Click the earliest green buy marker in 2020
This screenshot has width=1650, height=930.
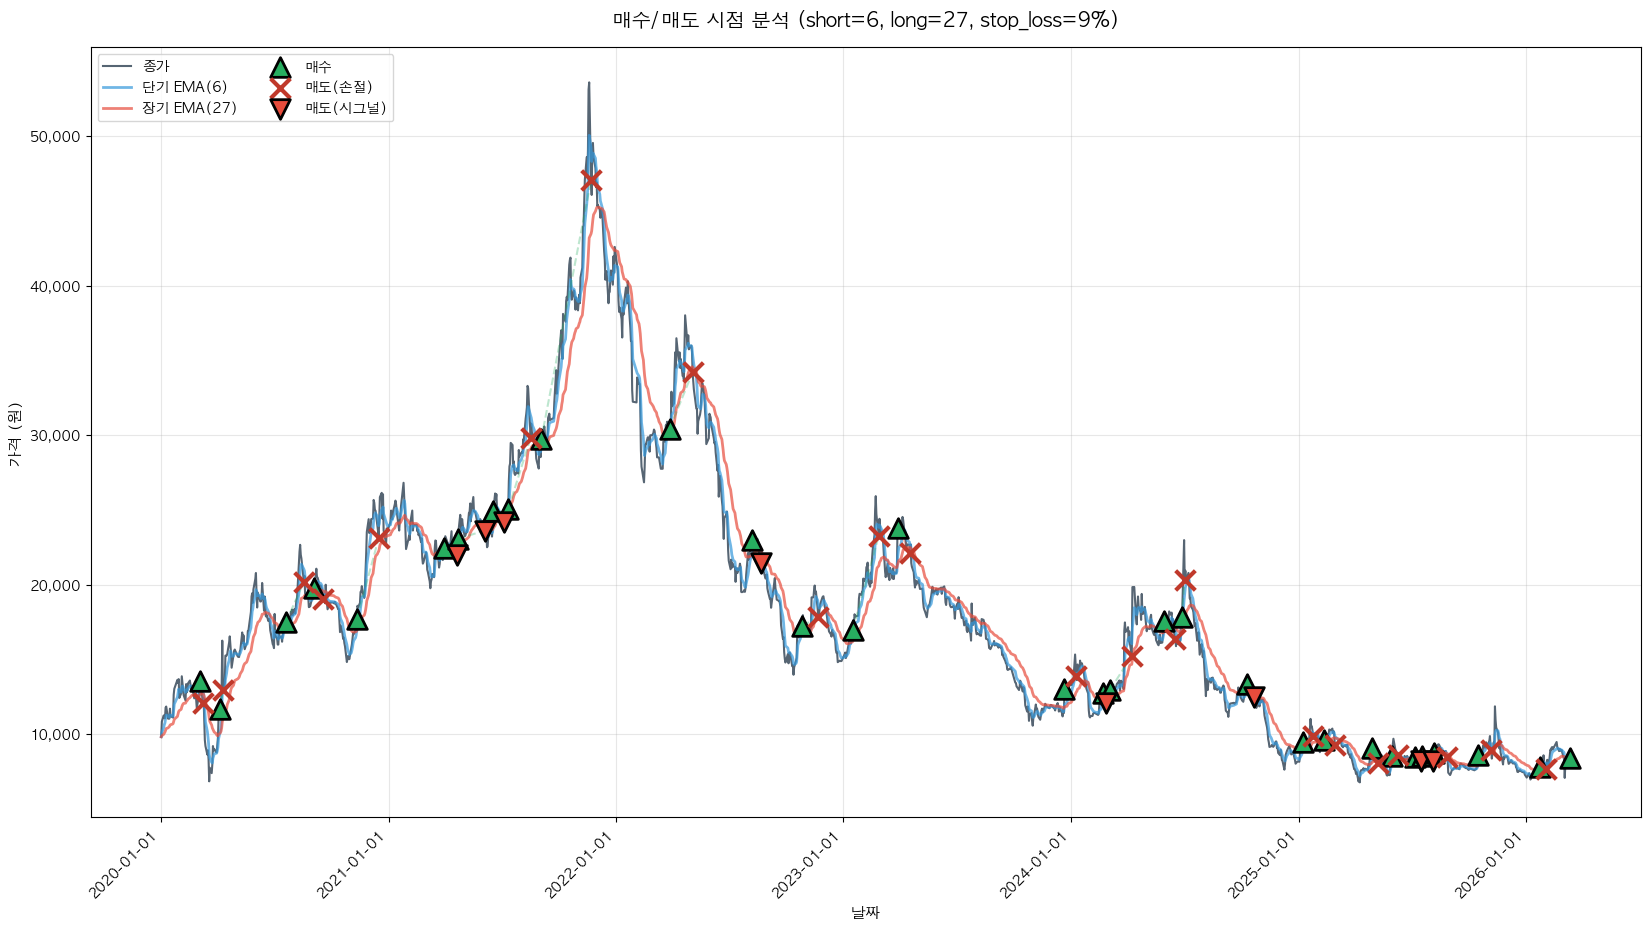pos(200,681)
